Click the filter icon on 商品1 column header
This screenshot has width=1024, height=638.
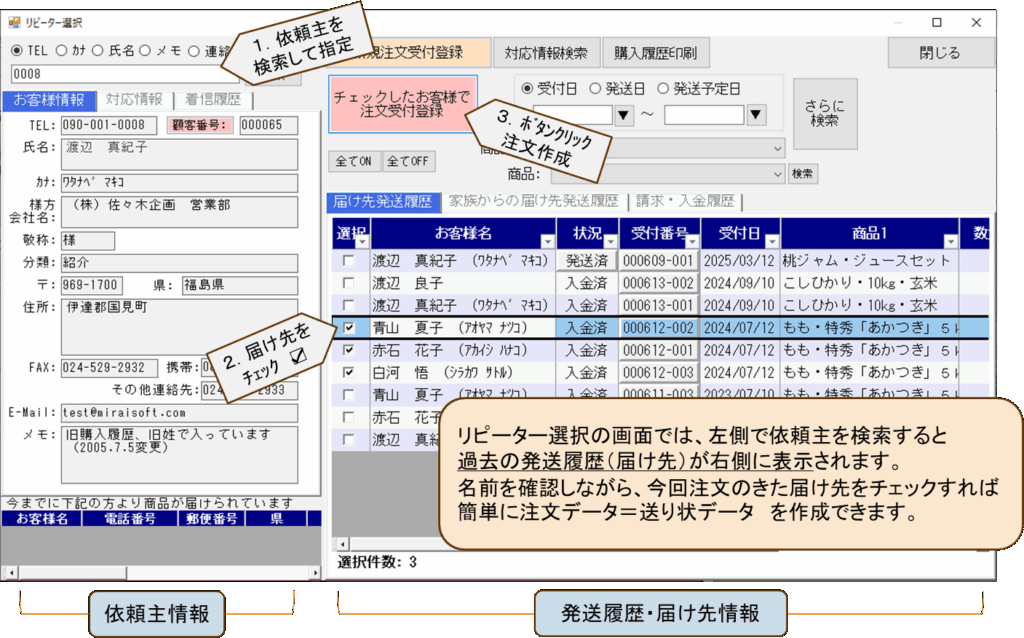click(x=949, y=241)
